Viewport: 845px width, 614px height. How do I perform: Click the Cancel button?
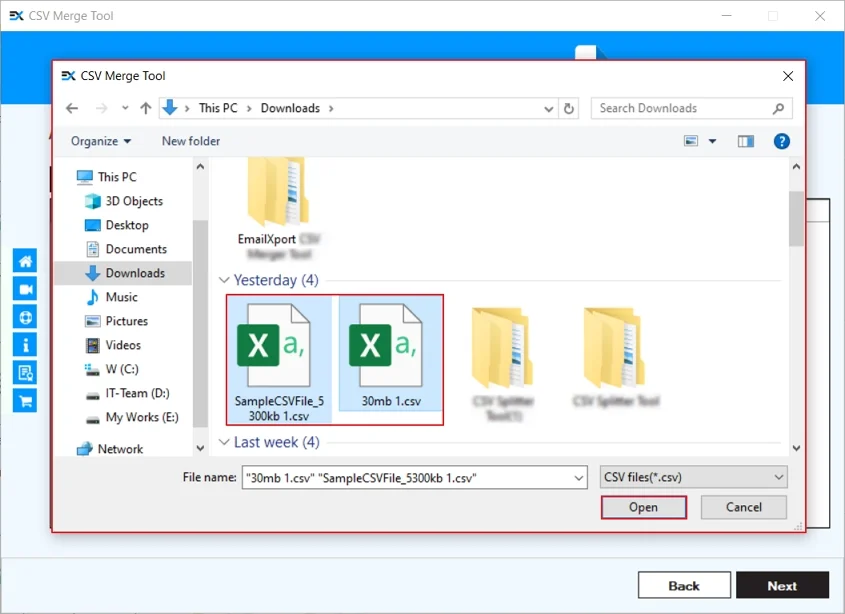[743, 507]
